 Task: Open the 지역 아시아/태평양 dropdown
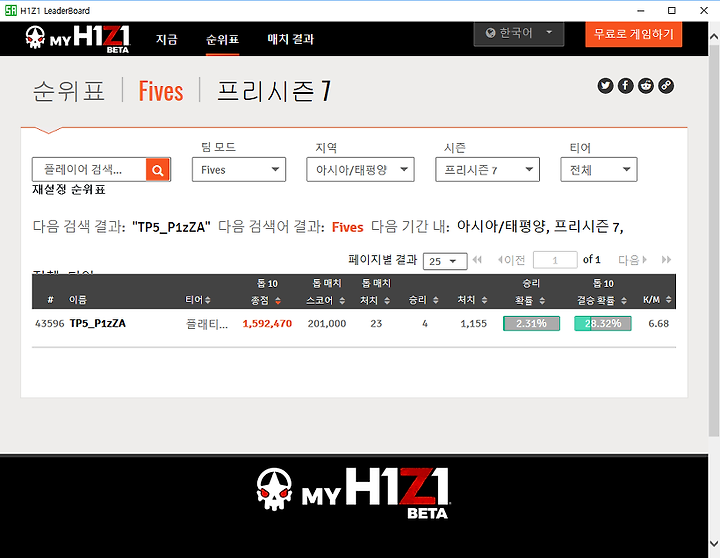tap(360, 170)
